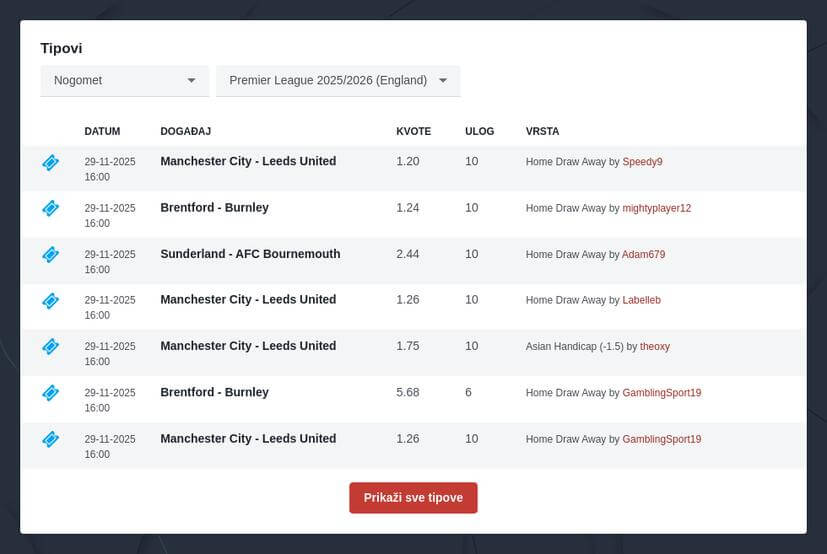
Task: Click ticket icon in Labelleb's tip row
Action: [51, 300]
